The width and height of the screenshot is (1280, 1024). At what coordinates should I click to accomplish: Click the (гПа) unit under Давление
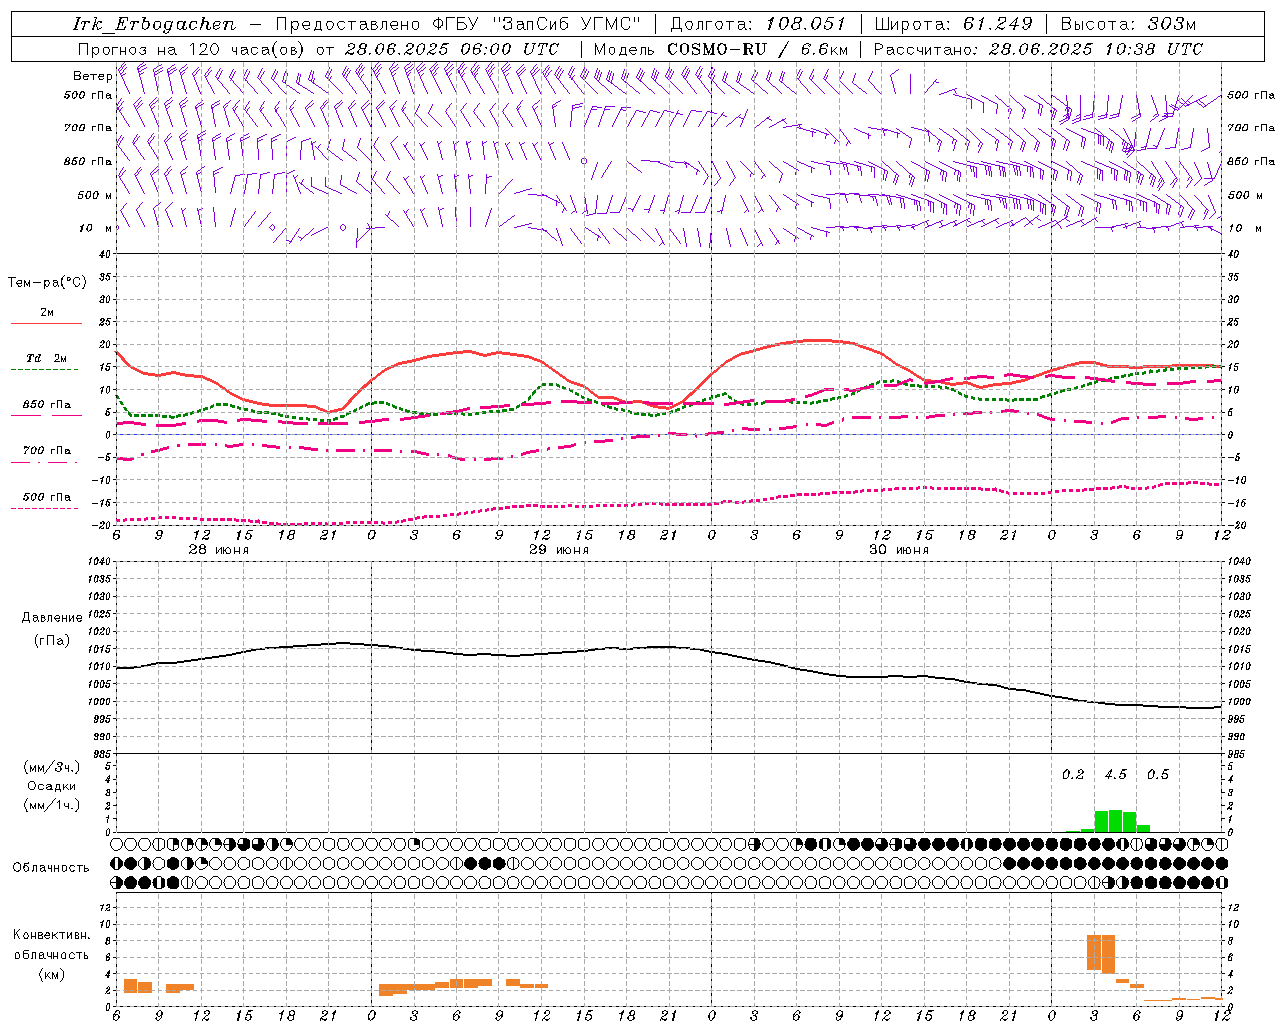click(51, 641)
